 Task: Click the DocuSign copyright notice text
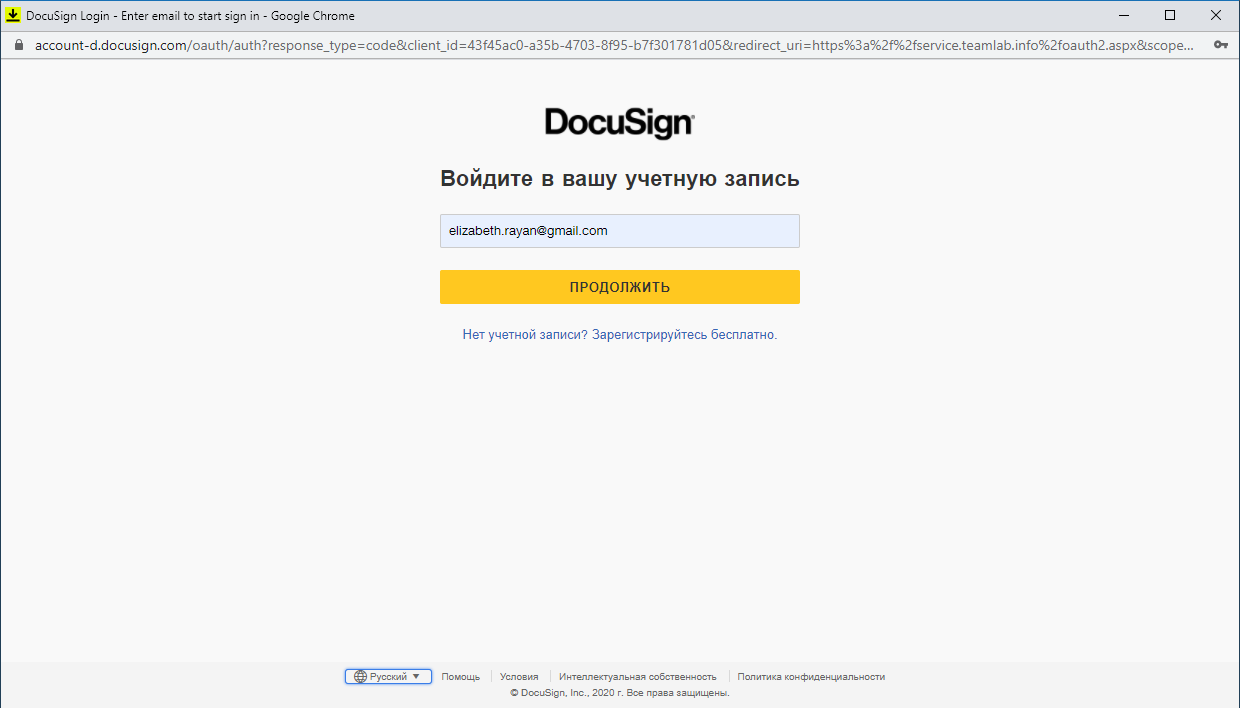point(620,693)
